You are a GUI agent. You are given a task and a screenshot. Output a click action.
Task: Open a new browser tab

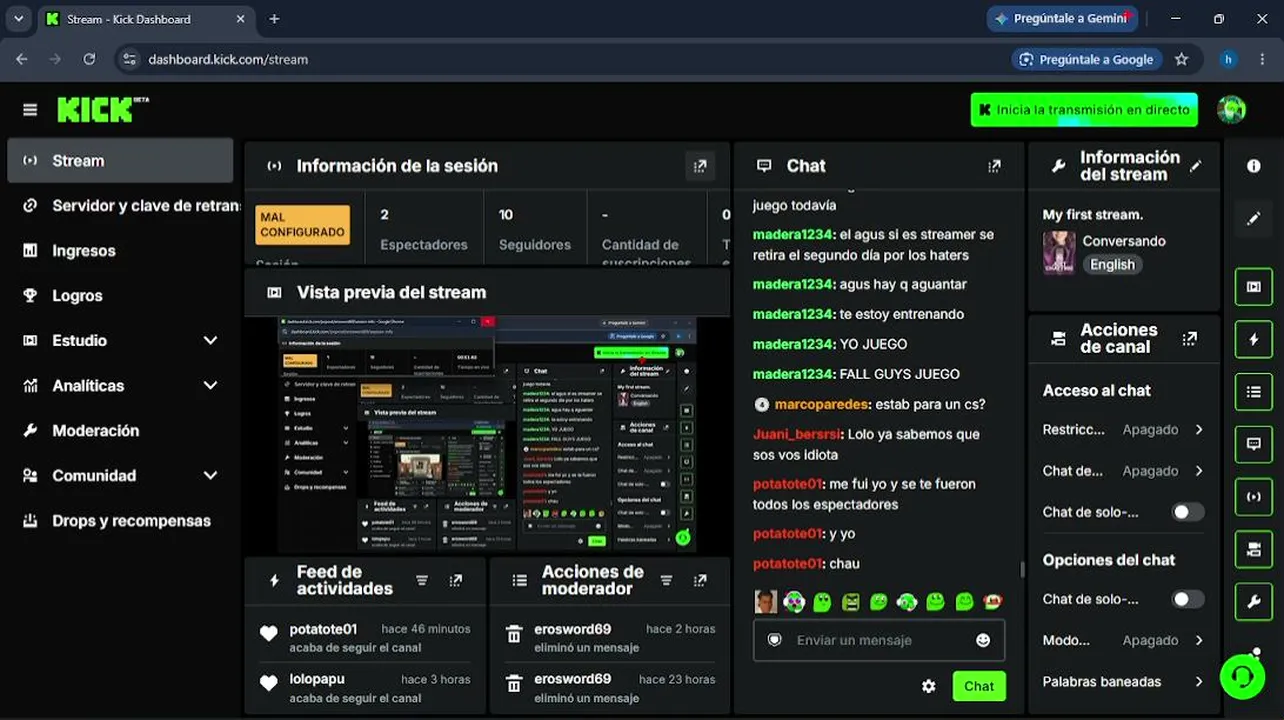pyautogui.click(x=274, y=19)
